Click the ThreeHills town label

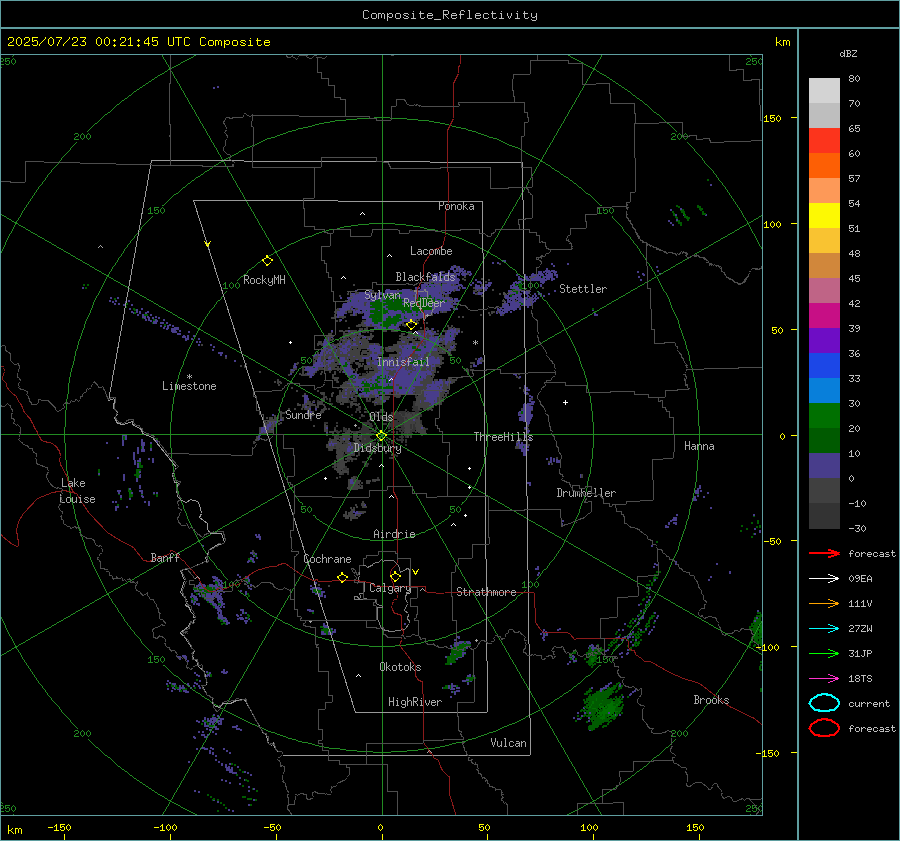tap(503, 437)
